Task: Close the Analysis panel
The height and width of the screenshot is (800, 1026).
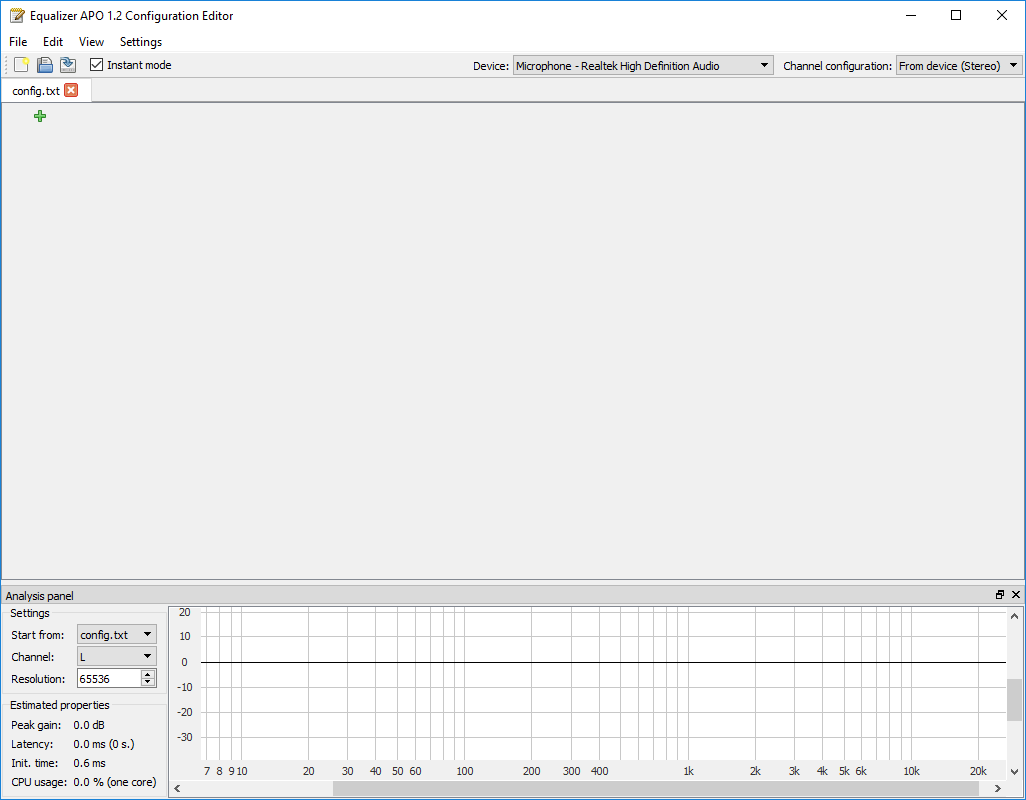Action: [1016, 595]
